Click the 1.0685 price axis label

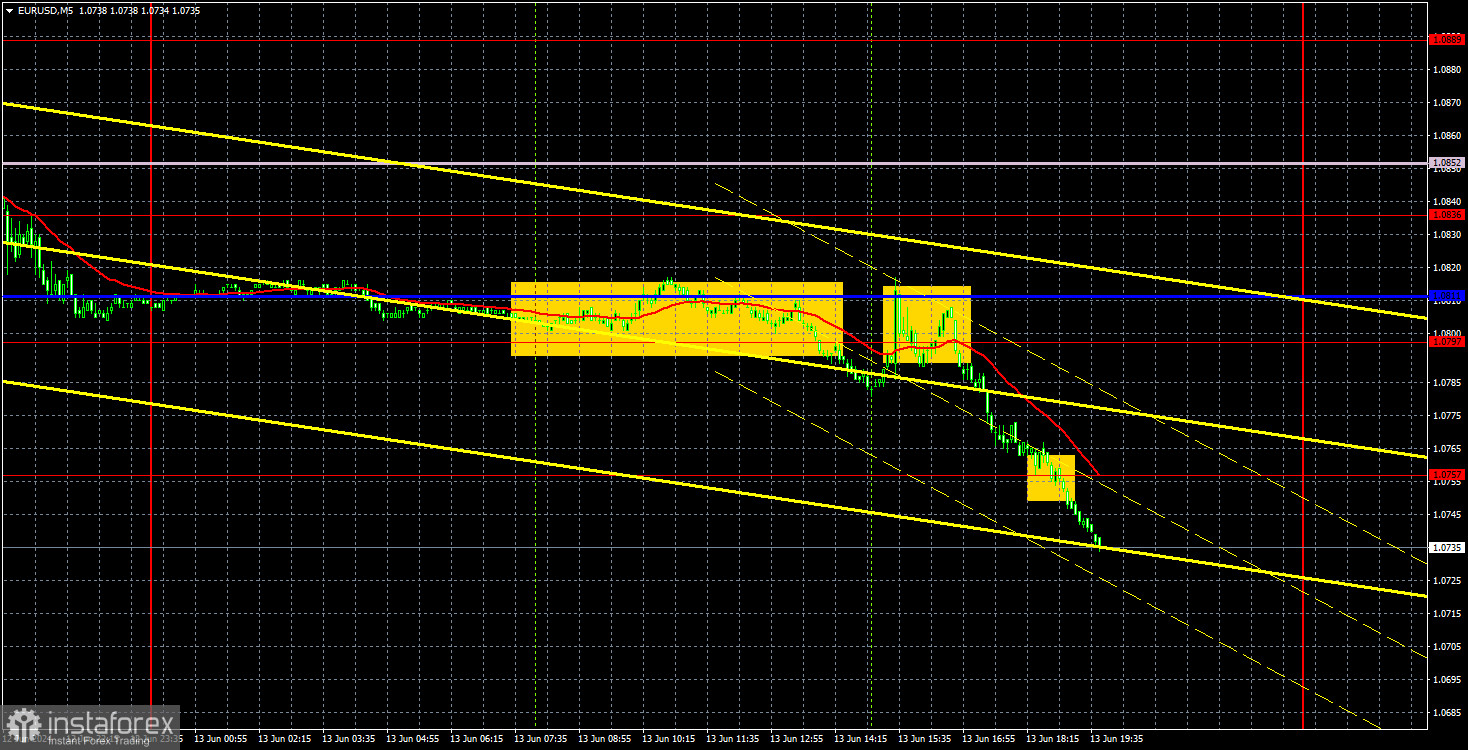(1447, 713)
